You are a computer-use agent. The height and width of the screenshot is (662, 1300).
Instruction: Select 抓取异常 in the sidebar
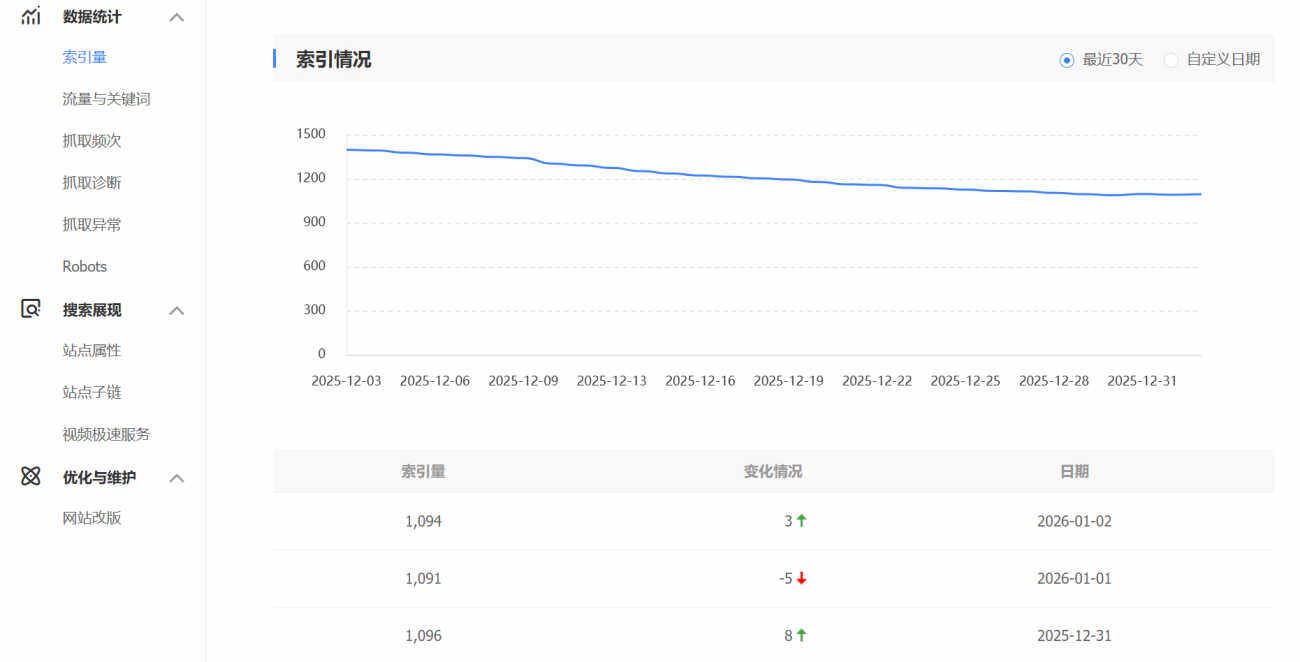(x=92, y=225)
